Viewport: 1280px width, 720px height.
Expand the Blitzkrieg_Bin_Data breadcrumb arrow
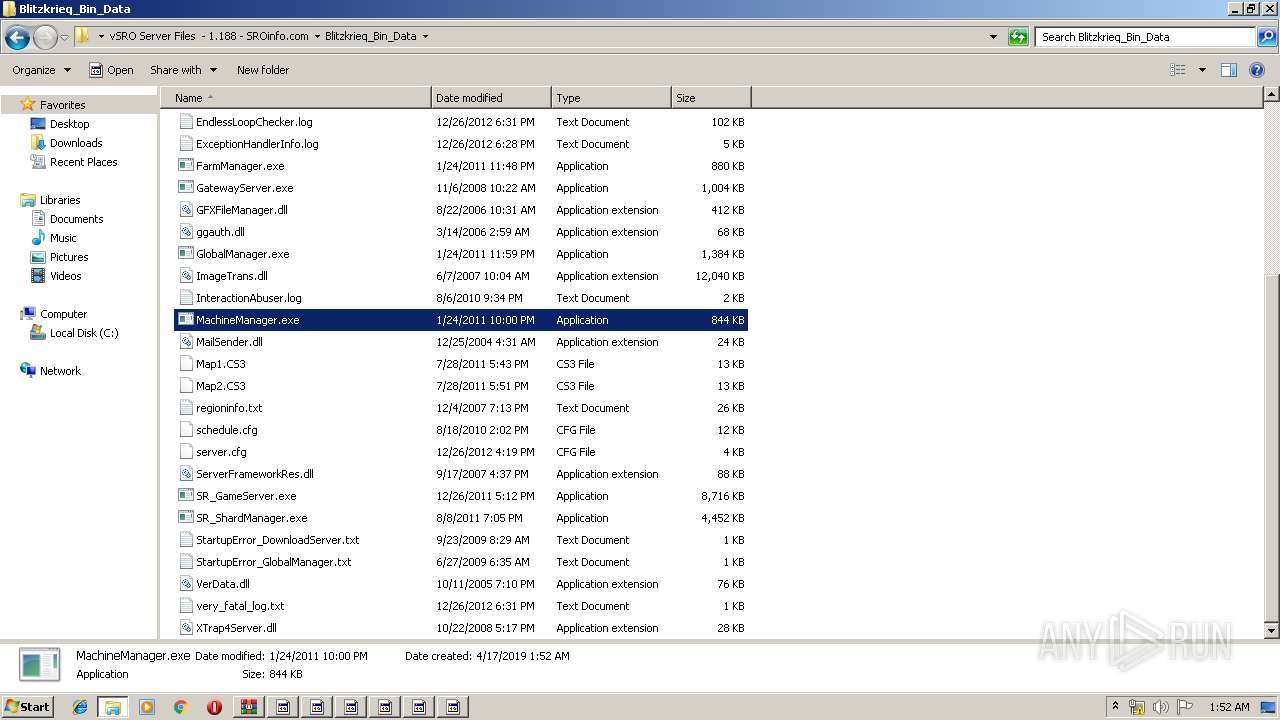(425, 37)
